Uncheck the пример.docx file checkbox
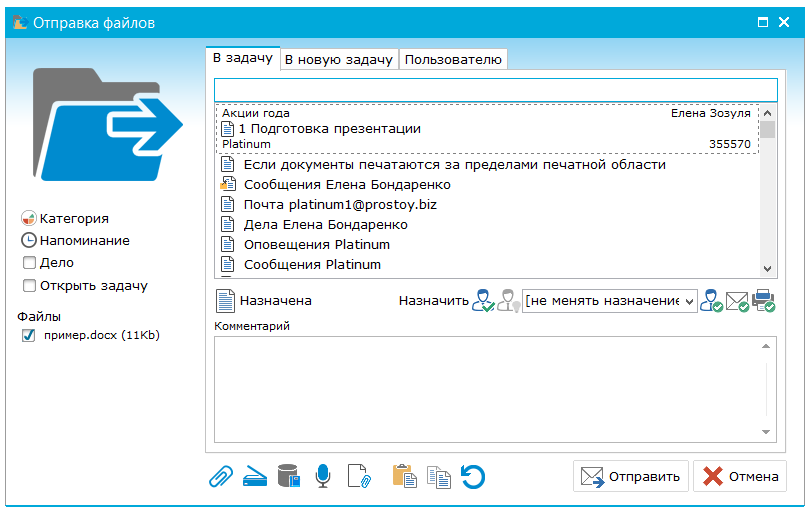 (x=28, y=335)
